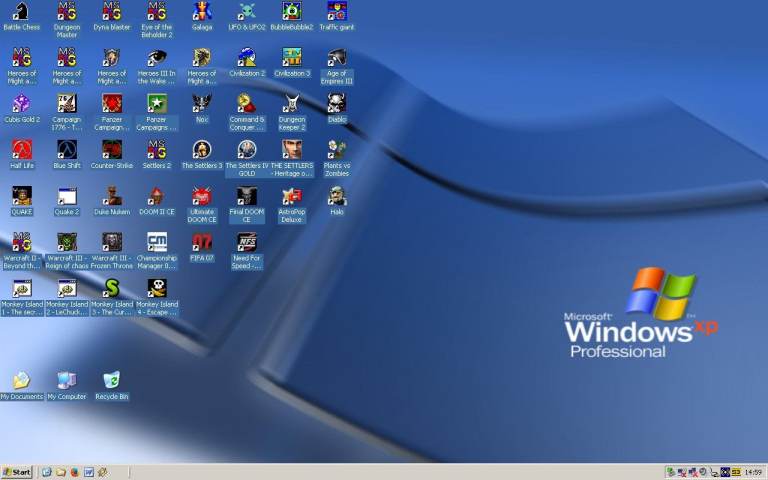768x480 pixels.
Task: Click the Age of Empires III icon
Action: [x=337, y=58]
